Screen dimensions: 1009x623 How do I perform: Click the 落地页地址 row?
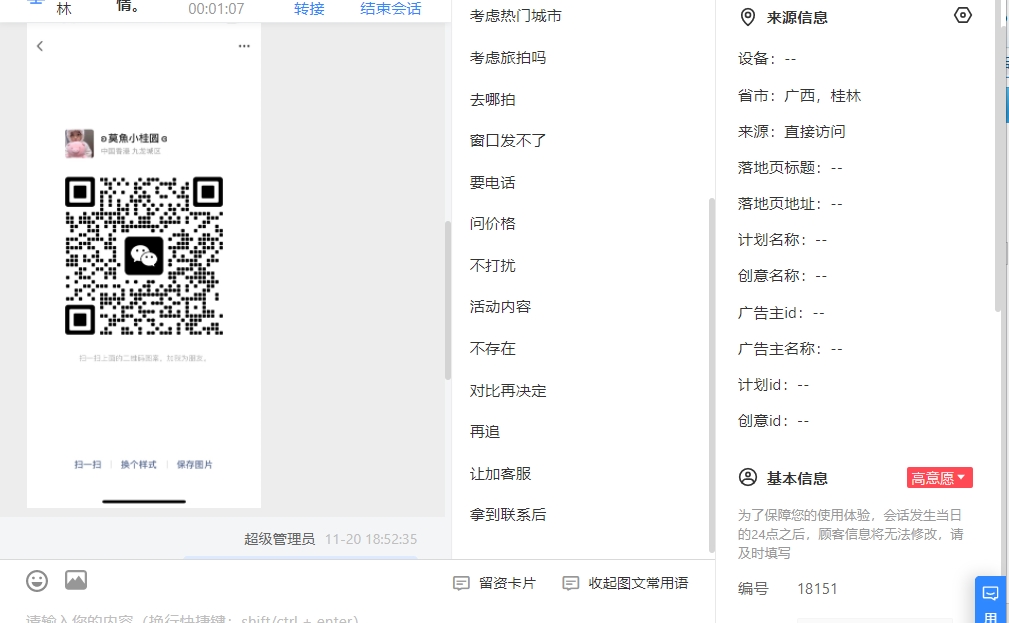(790, 204)
